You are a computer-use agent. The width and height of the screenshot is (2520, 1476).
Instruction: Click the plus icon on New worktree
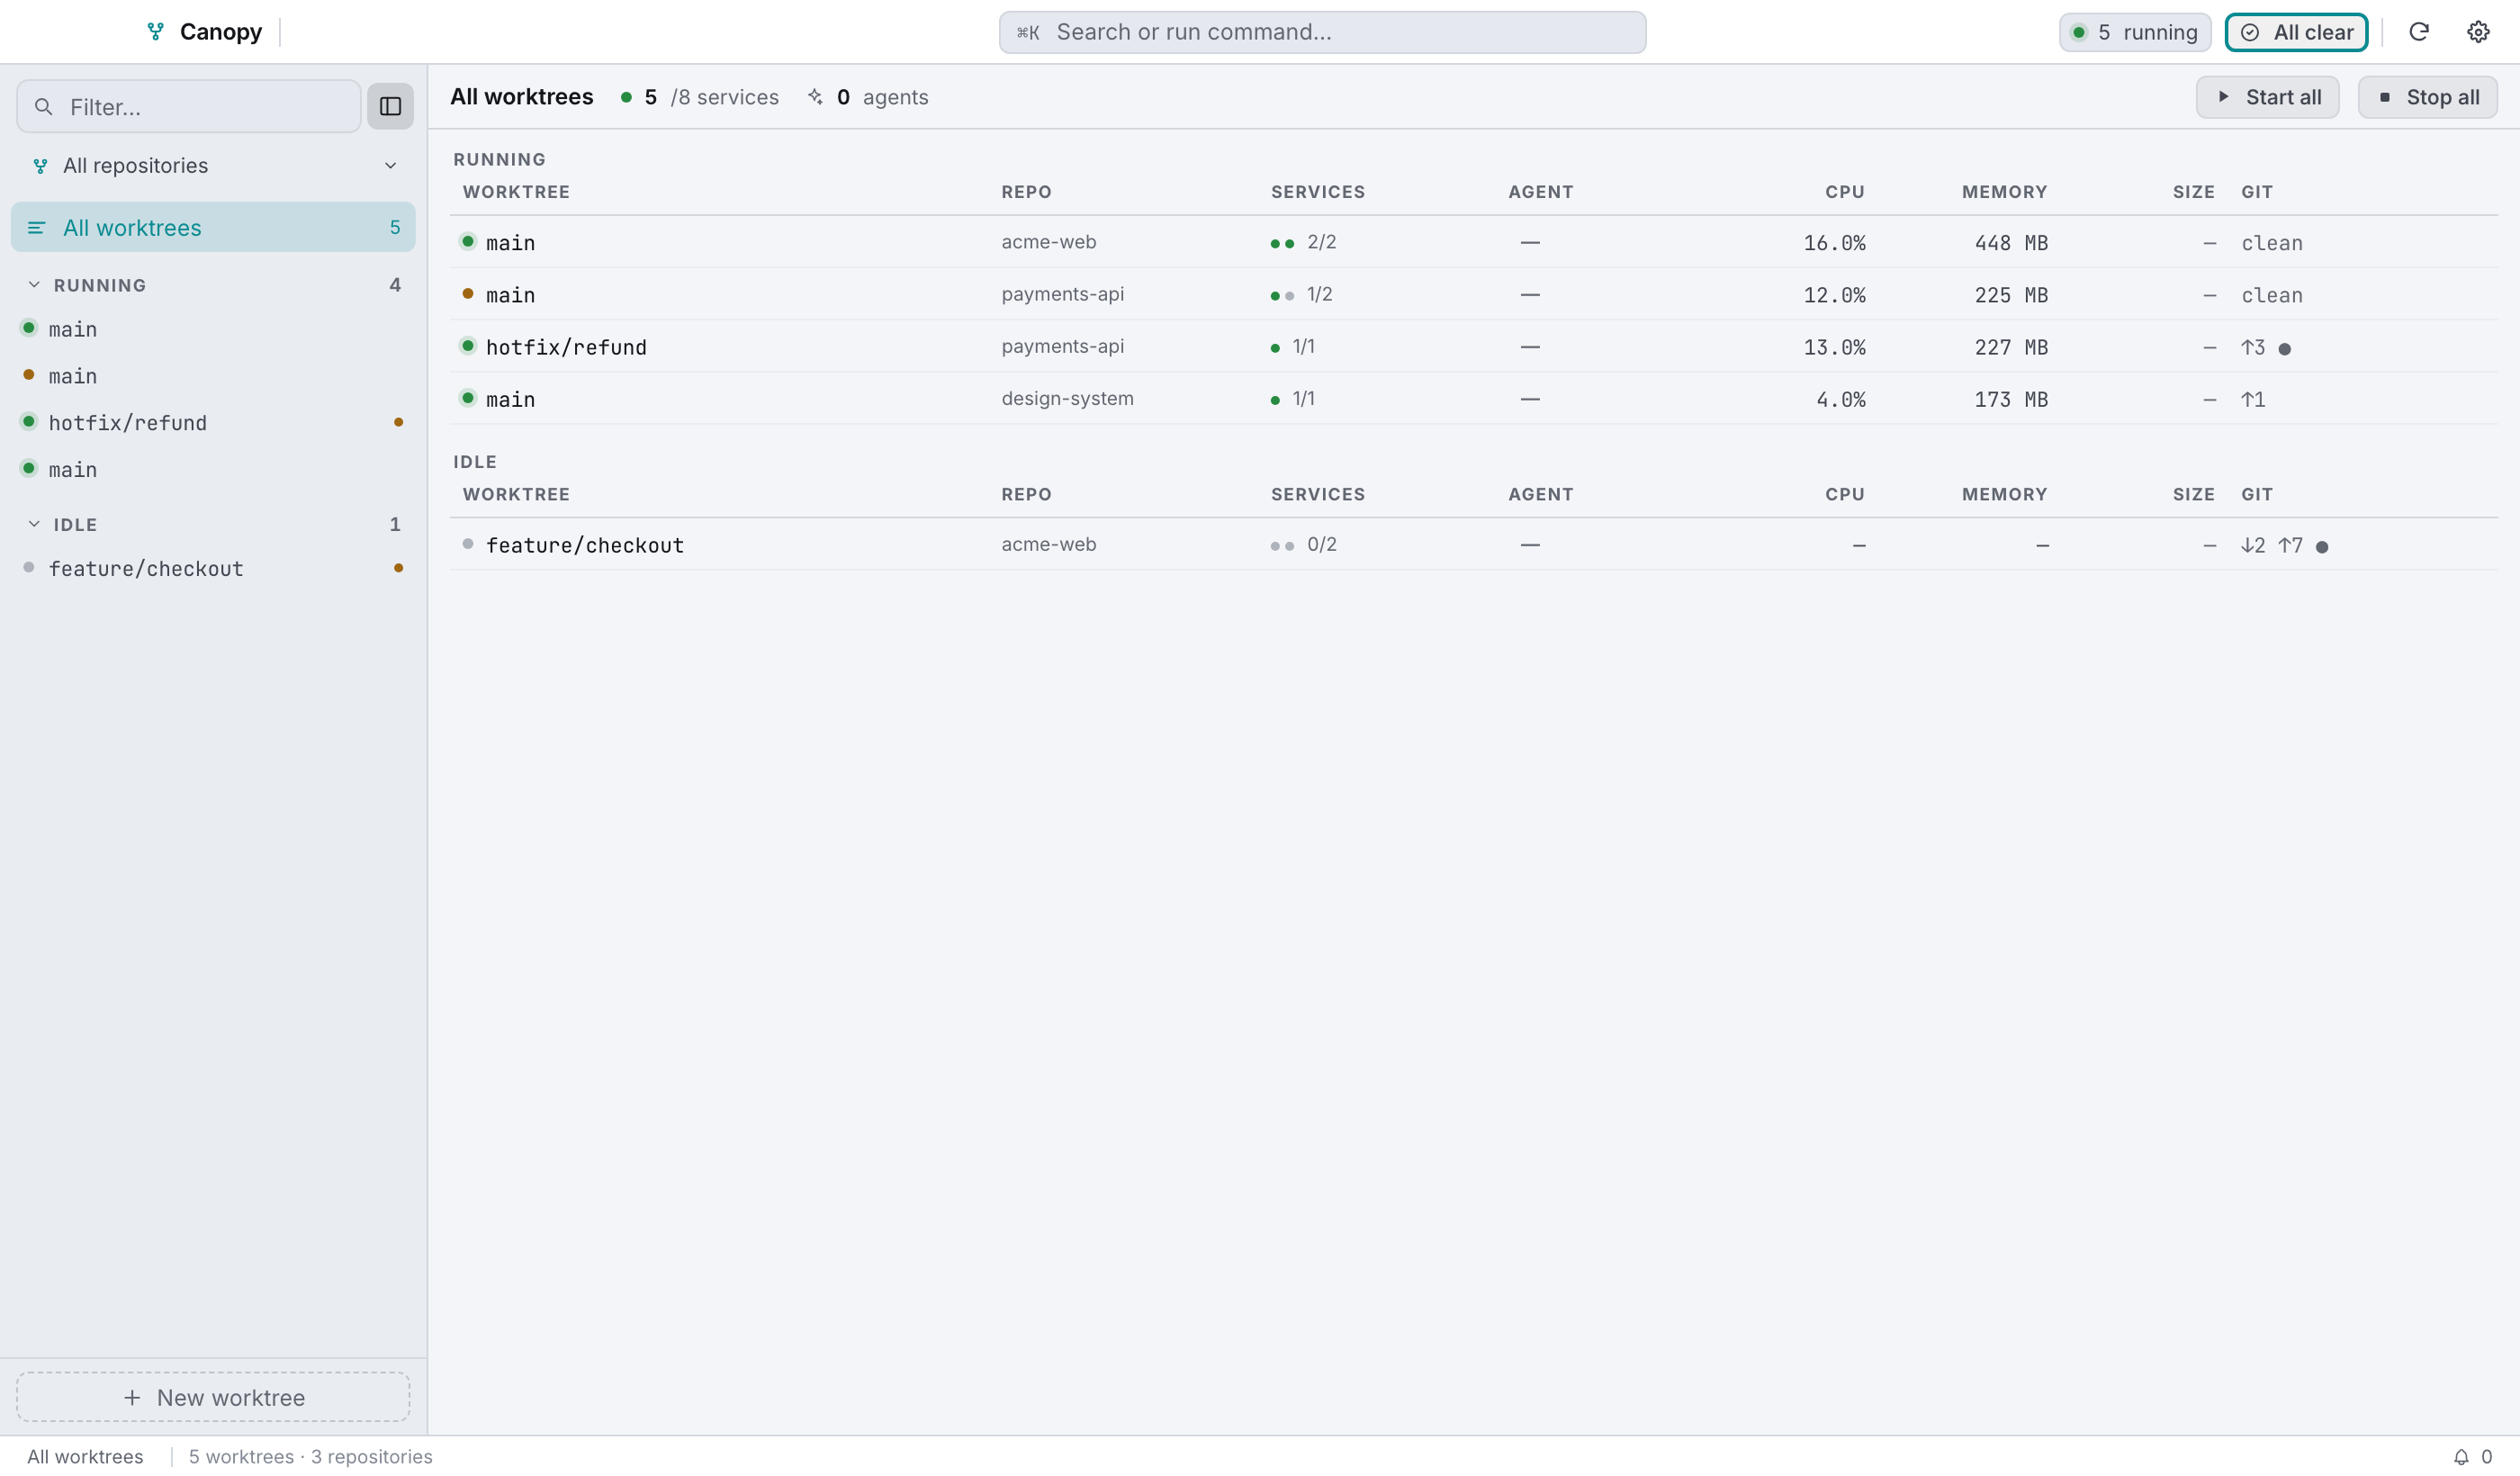132,1397
